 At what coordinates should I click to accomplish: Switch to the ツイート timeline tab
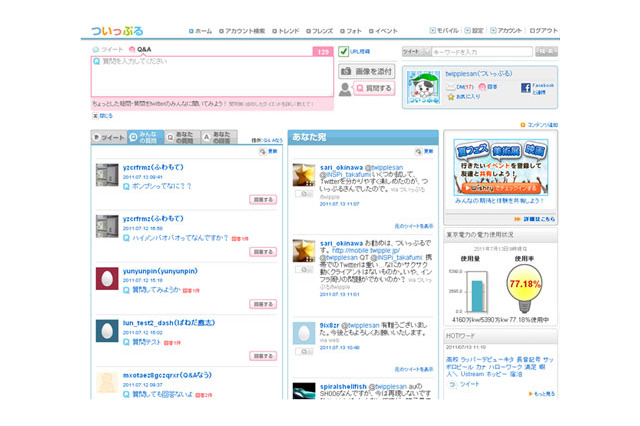(109, 138)
